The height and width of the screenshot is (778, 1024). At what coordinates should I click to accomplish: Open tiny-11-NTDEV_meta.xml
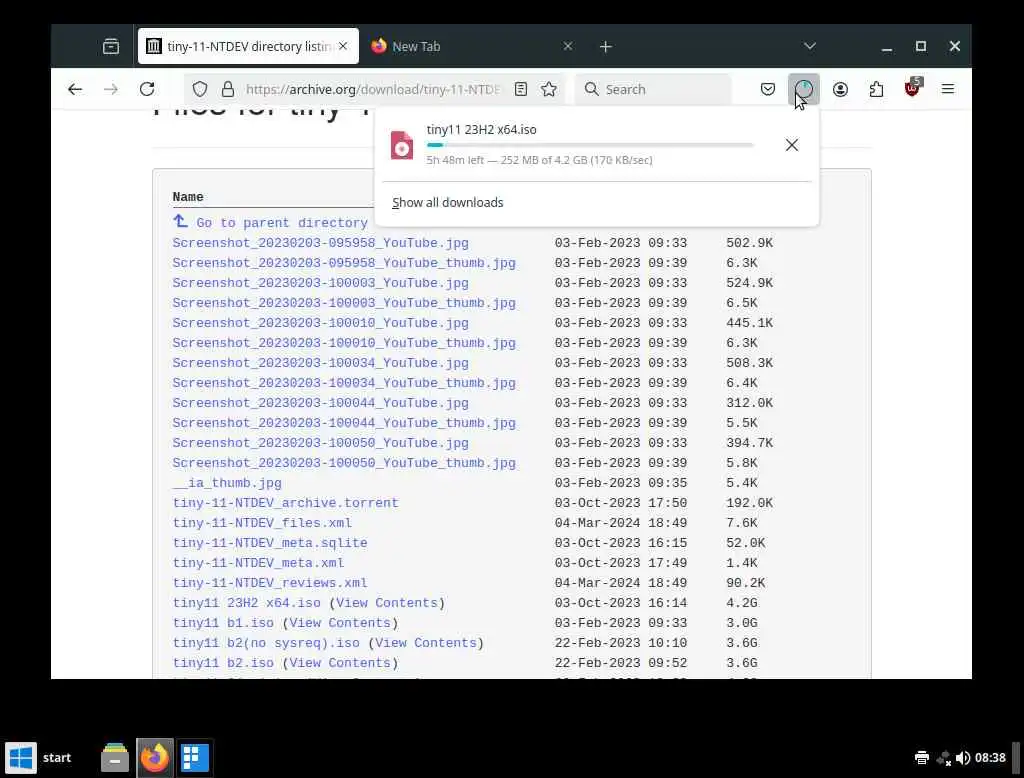pos(258,563)
